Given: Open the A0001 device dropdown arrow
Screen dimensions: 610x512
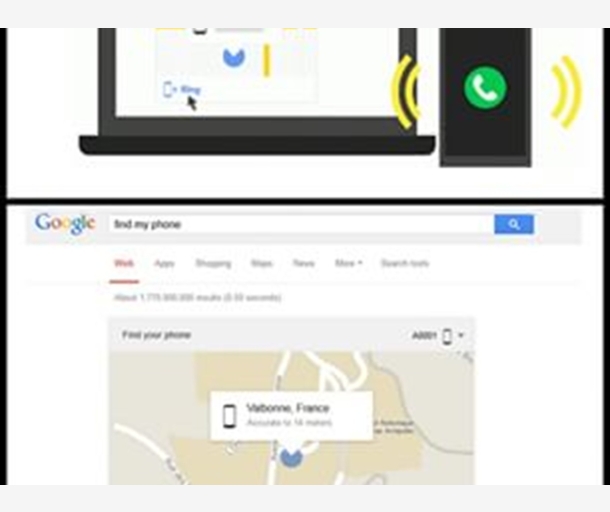Looking at the screenshot, I should [x=461, y=335].
